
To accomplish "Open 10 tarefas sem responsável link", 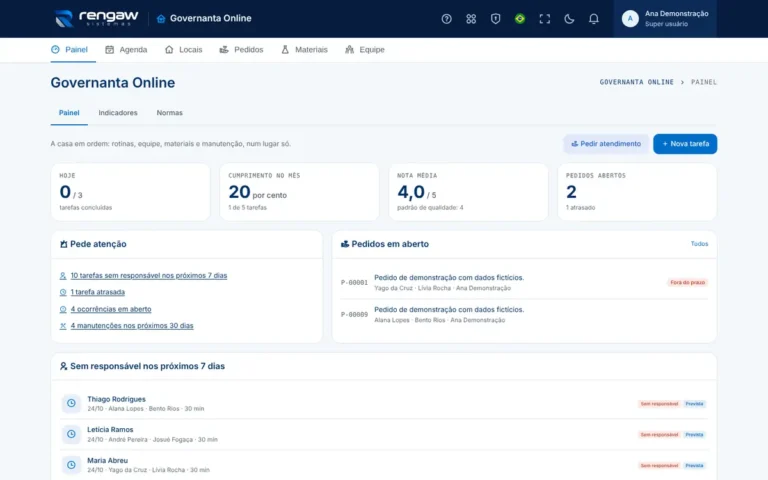I will pyautogui.click(x=149, y=275).
